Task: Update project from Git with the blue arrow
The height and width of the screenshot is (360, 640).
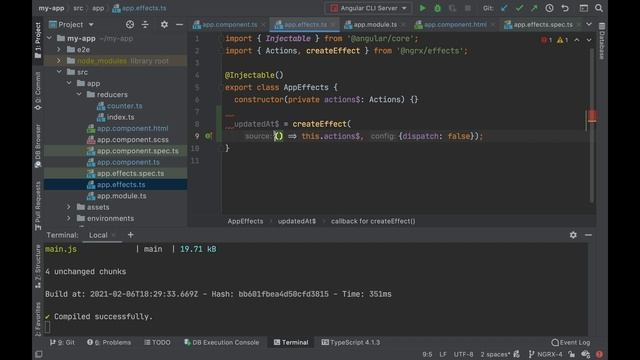Action: [504, 8]
